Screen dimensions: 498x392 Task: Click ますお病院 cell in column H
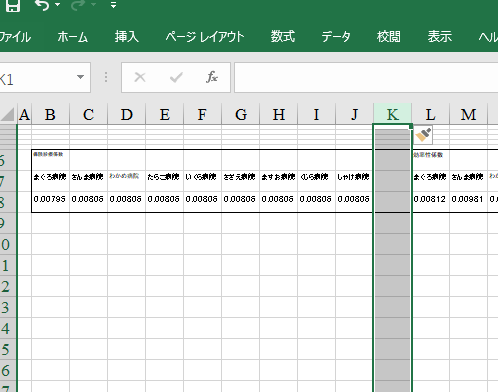(x=278, y=181)
